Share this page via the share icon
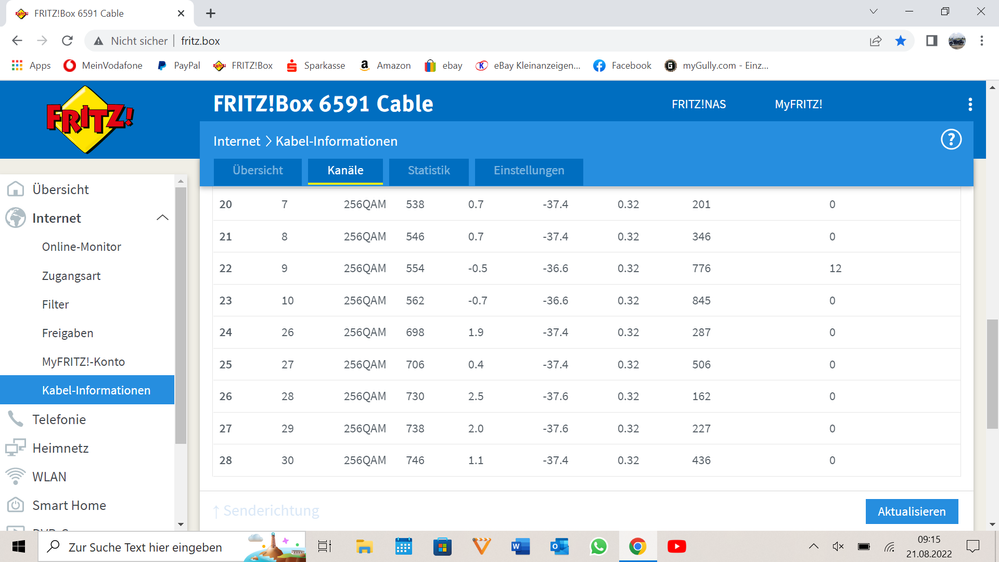The height and width of the screenshot is (562, 999). coord(875,41)
